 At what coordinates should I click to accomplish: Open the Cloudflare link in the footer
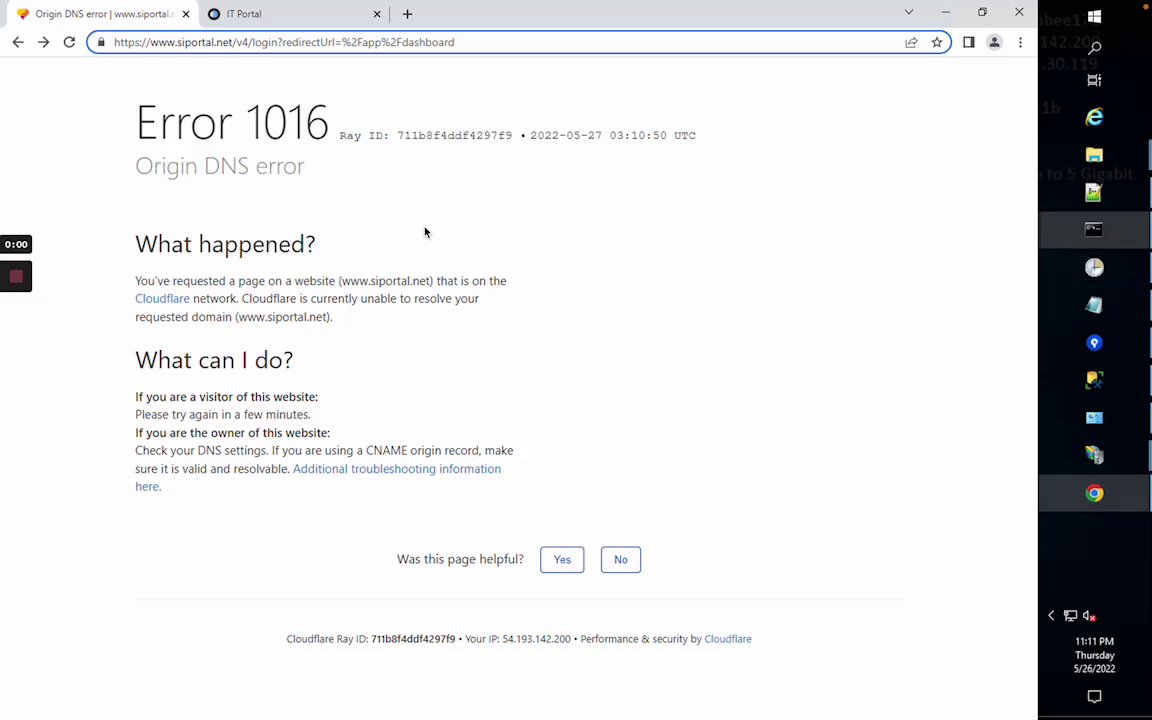(727, 639)
